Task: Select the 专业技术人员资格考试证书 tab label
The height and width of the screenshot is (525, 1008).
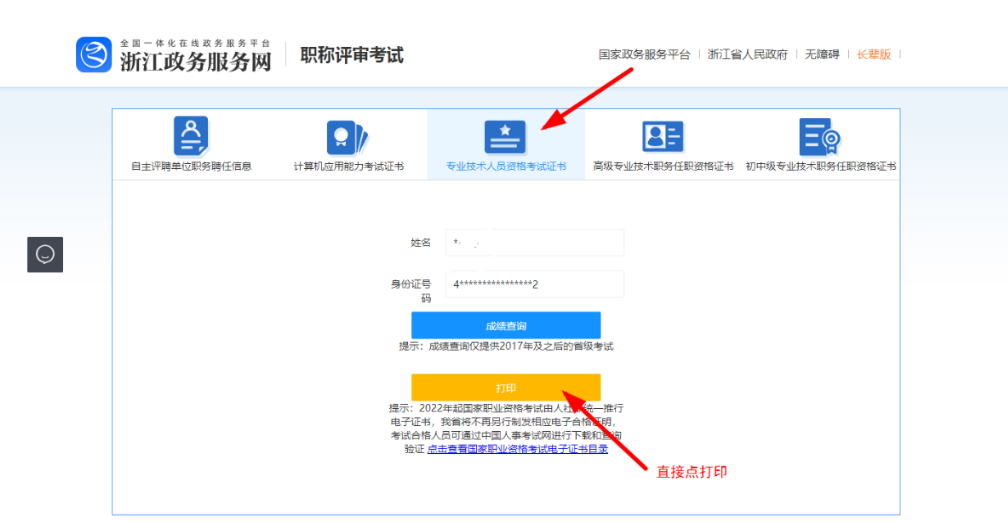Action: 505,166
